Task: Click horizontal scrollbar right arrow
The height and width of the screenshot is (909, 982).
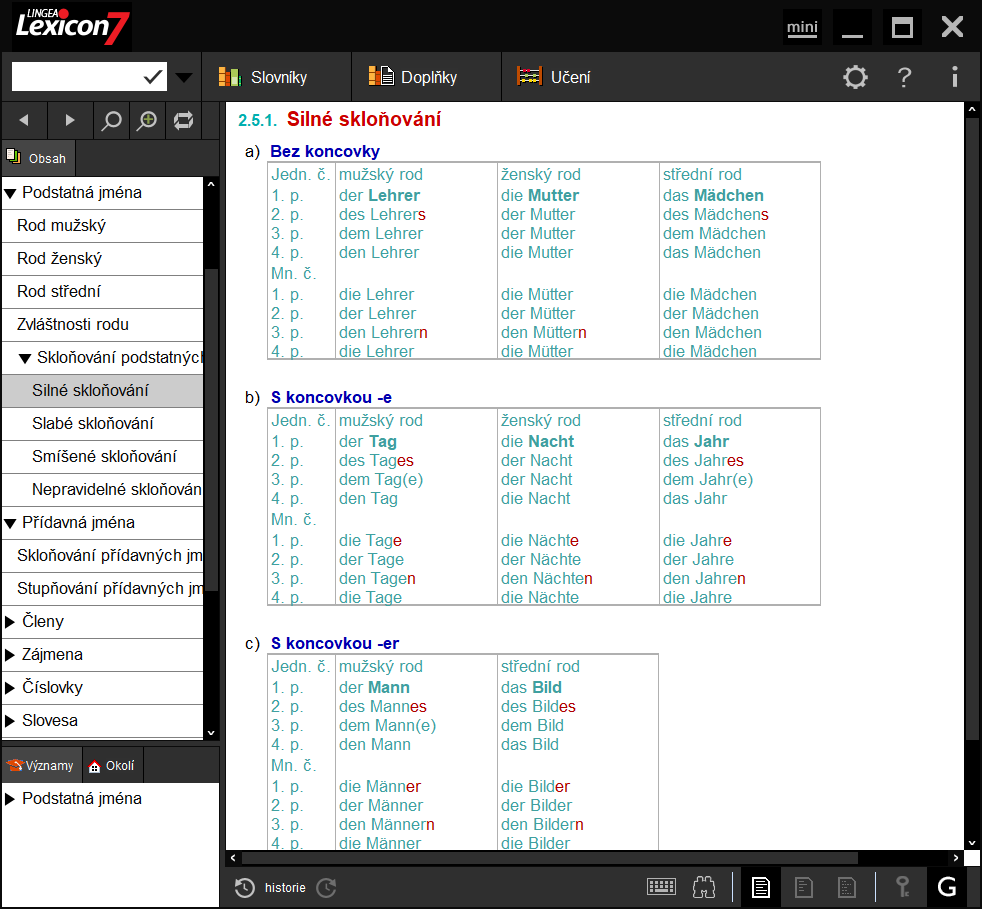Action: (956, 858)
